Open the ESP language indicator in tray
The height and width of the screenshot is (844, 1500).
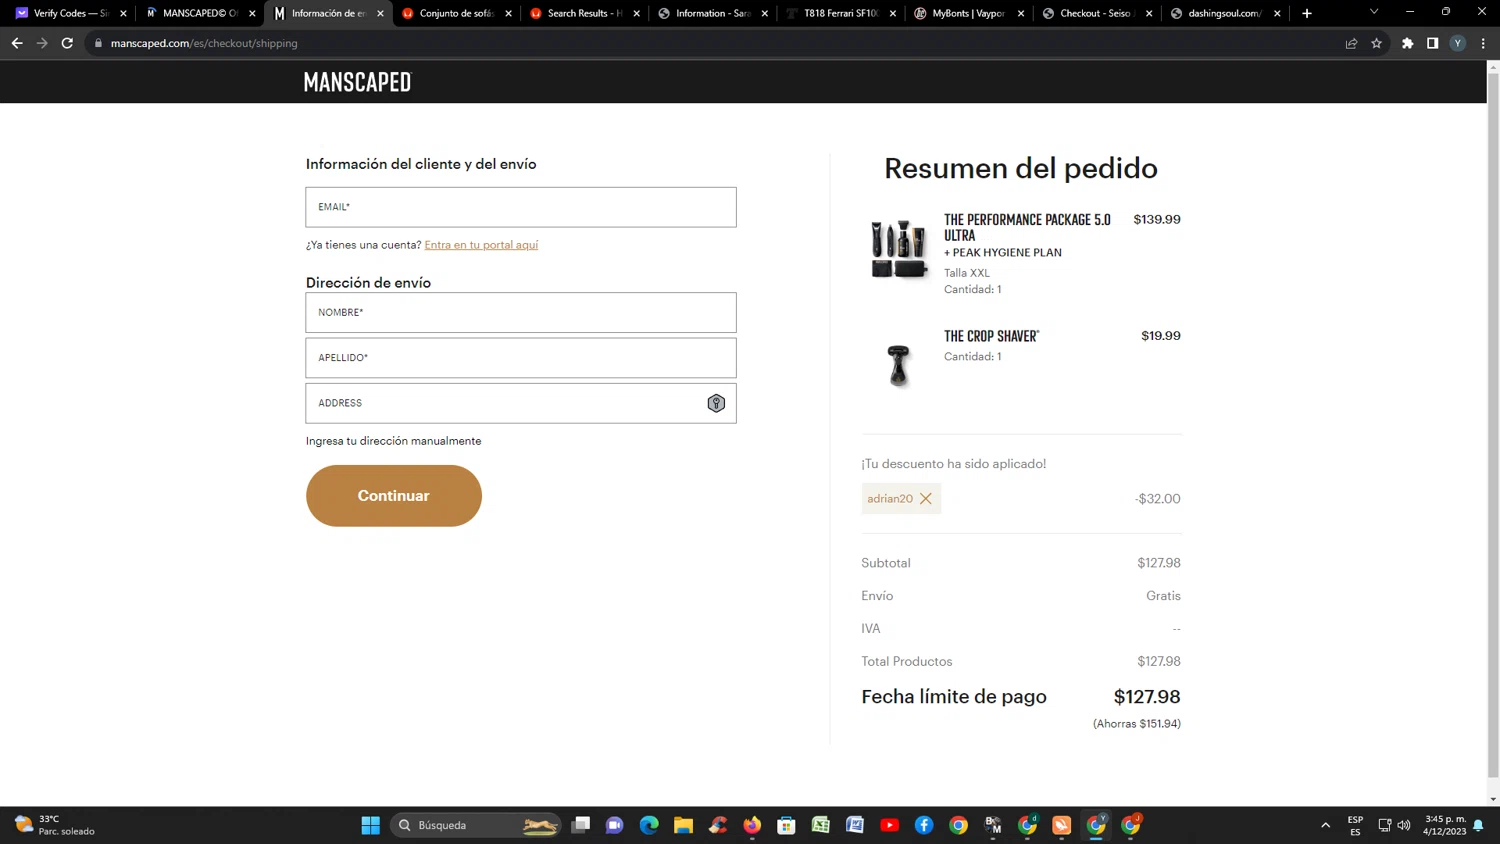1355,825
